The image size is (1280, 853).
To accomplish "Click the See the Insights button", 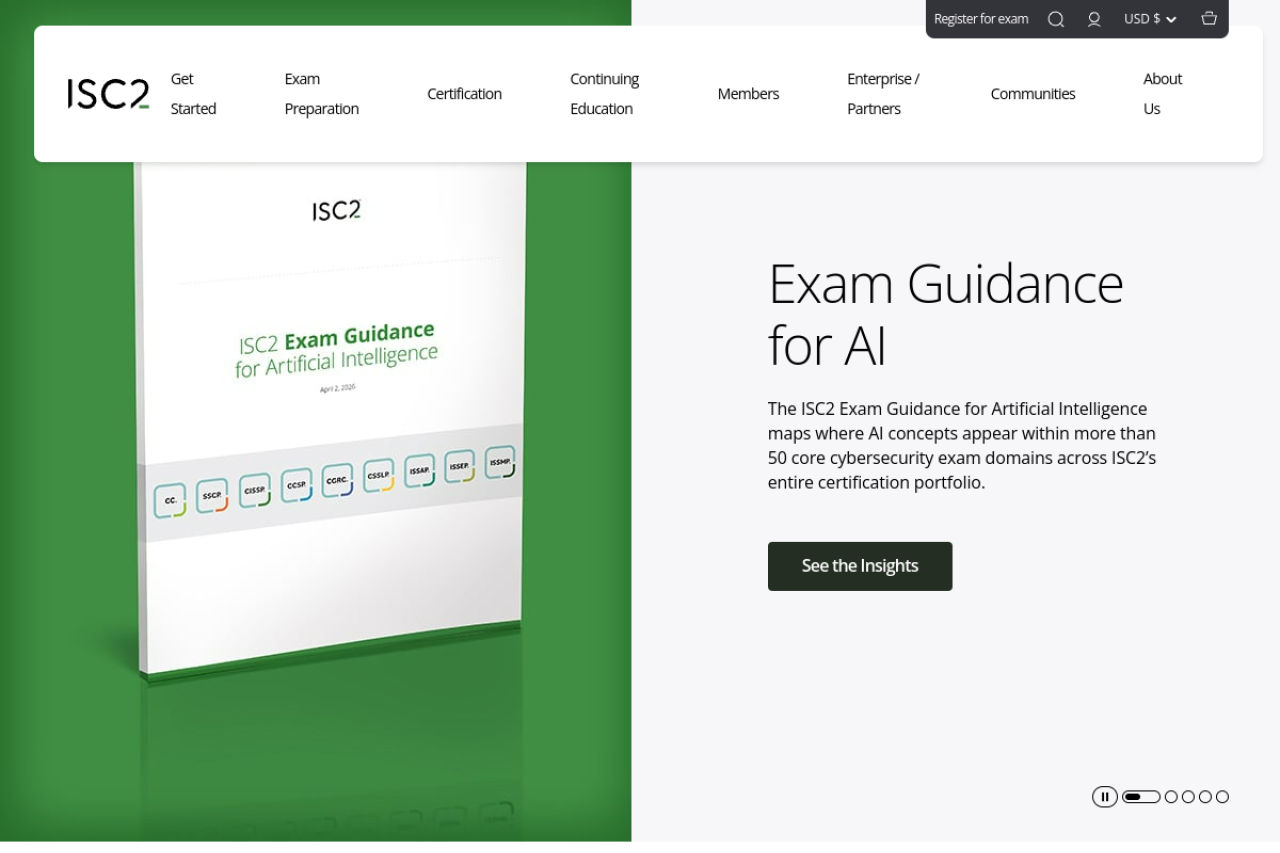I will point(860,566).
